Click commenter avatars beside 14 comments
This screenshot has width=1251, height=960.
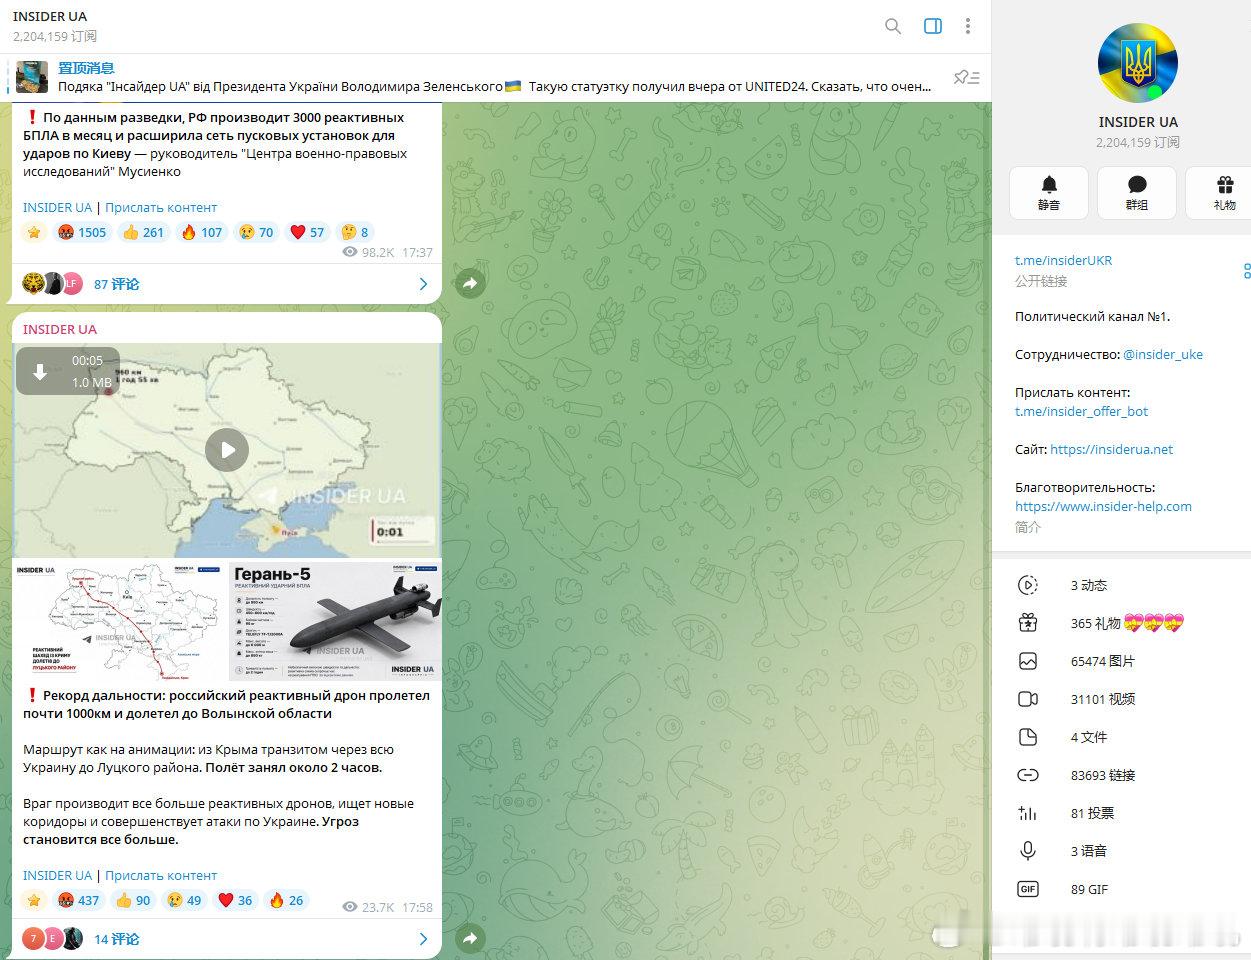pos(52,939)
